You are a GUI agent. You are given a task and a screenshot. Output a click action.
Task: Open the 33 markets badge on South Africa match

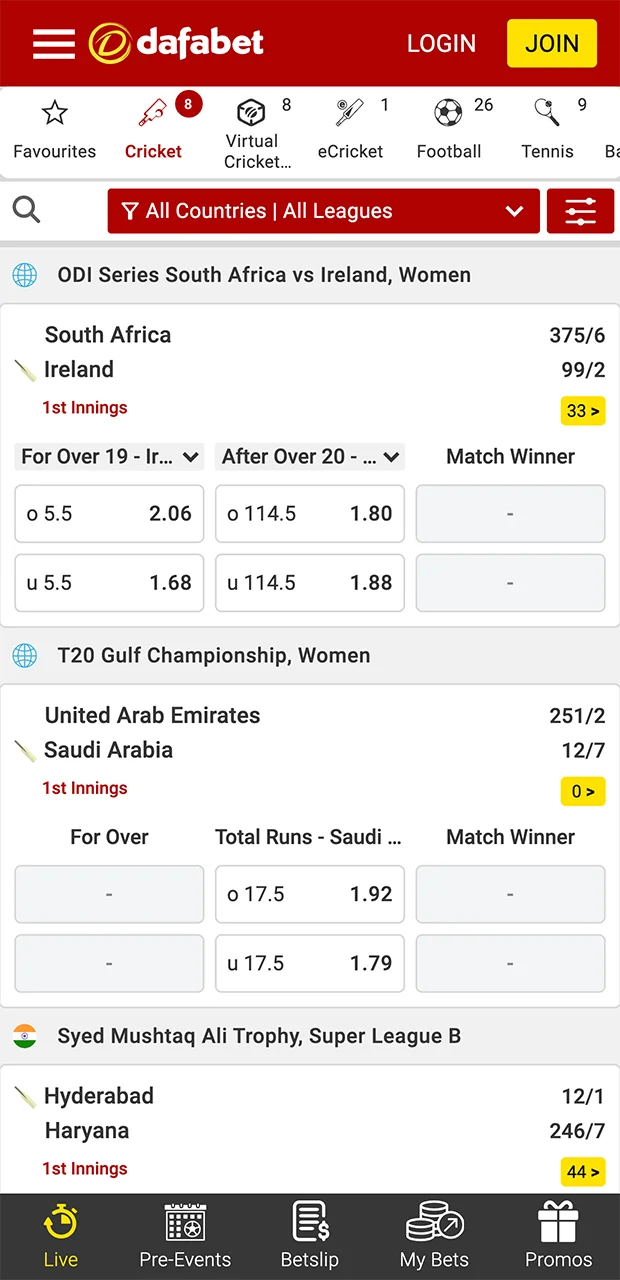583,410
